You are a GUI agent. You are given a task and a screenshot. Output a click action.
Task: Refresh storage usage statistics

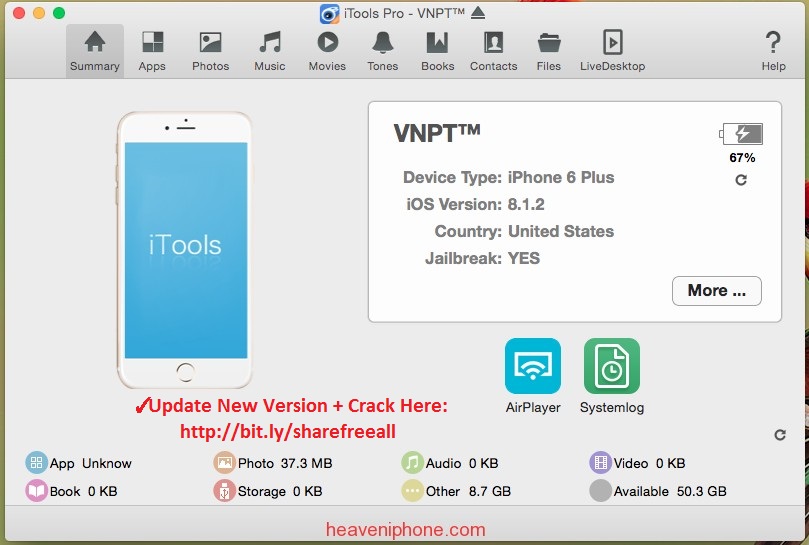[780, 435]
